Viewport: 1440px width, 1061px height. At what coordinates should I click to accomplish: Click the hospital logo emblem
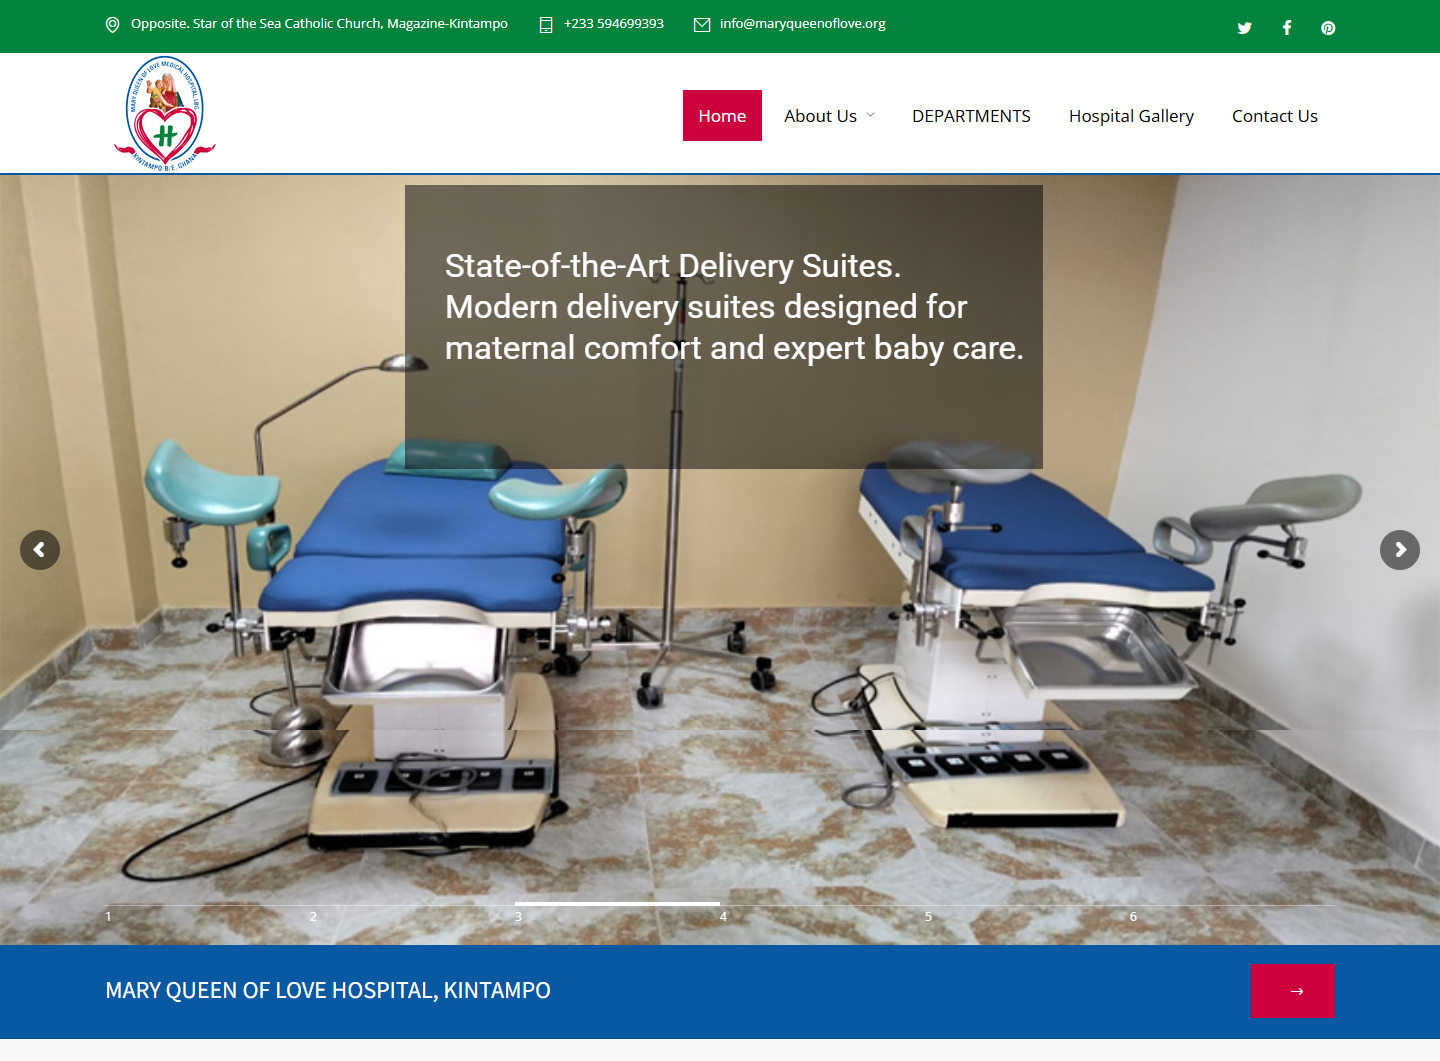pos(165,114)
